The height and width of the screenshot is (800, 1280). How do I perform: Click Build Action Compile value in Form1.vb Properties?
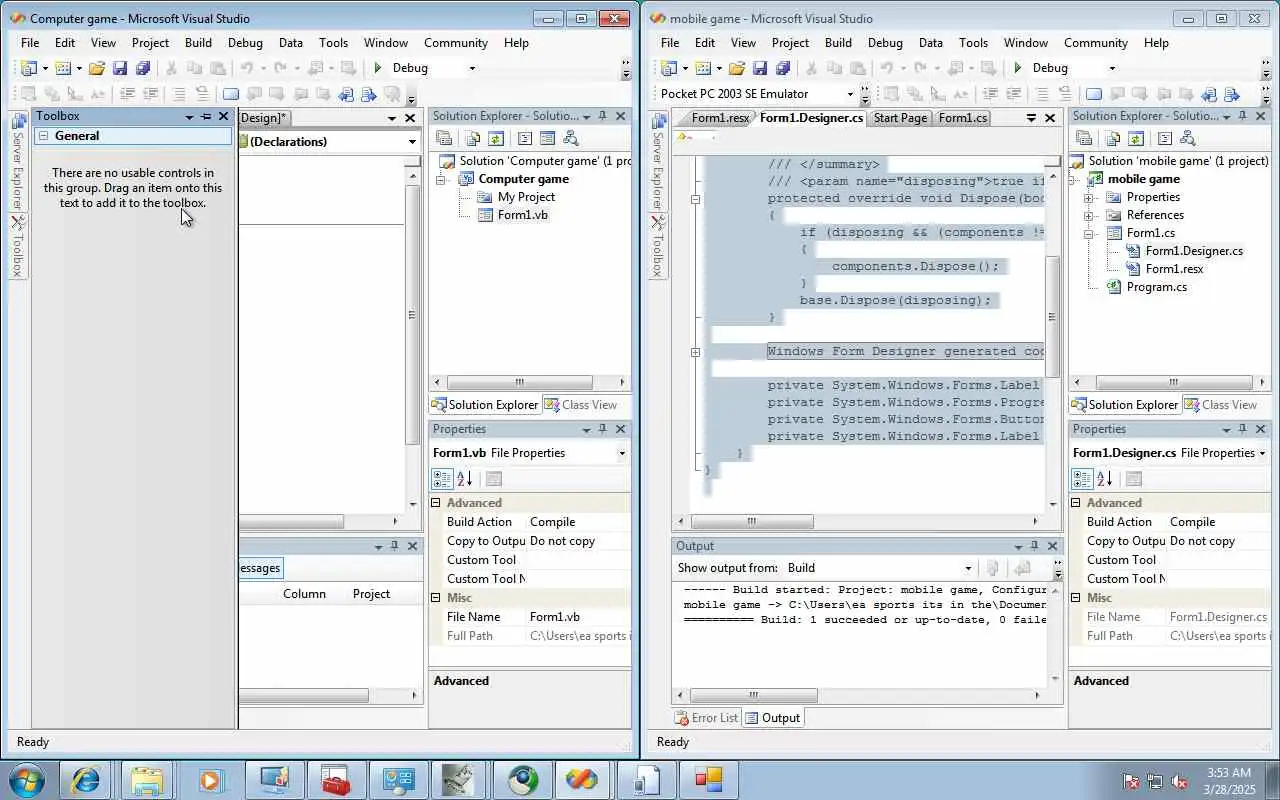[577, 522]
